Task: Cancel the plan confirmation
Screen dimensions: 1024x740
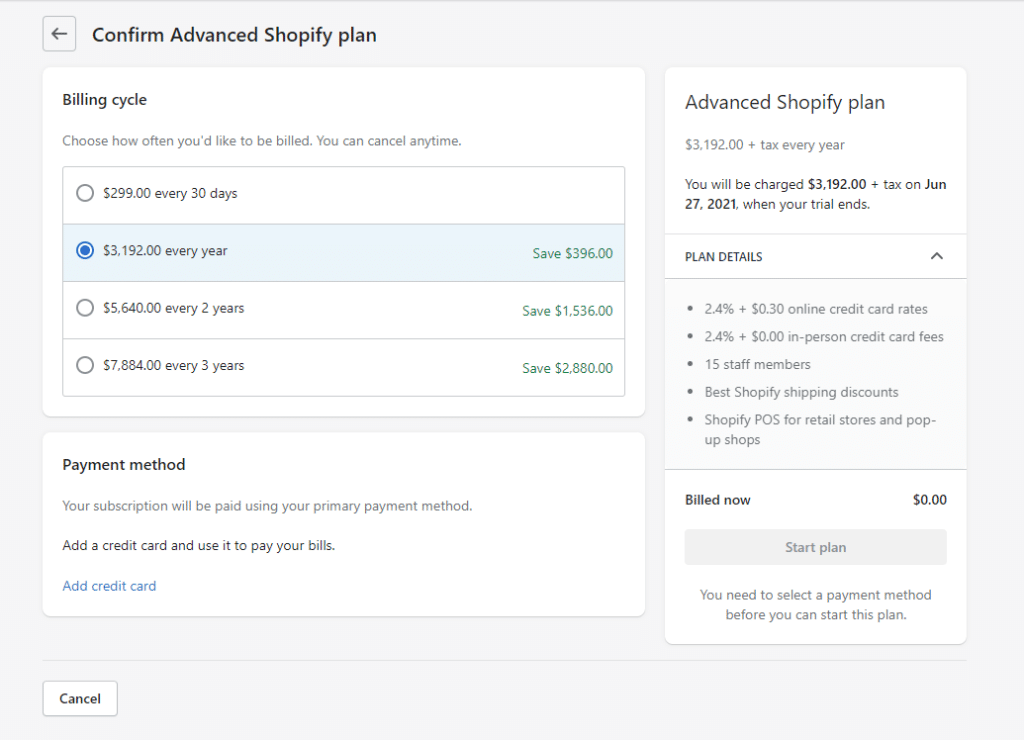Action: tap(80, 698)
